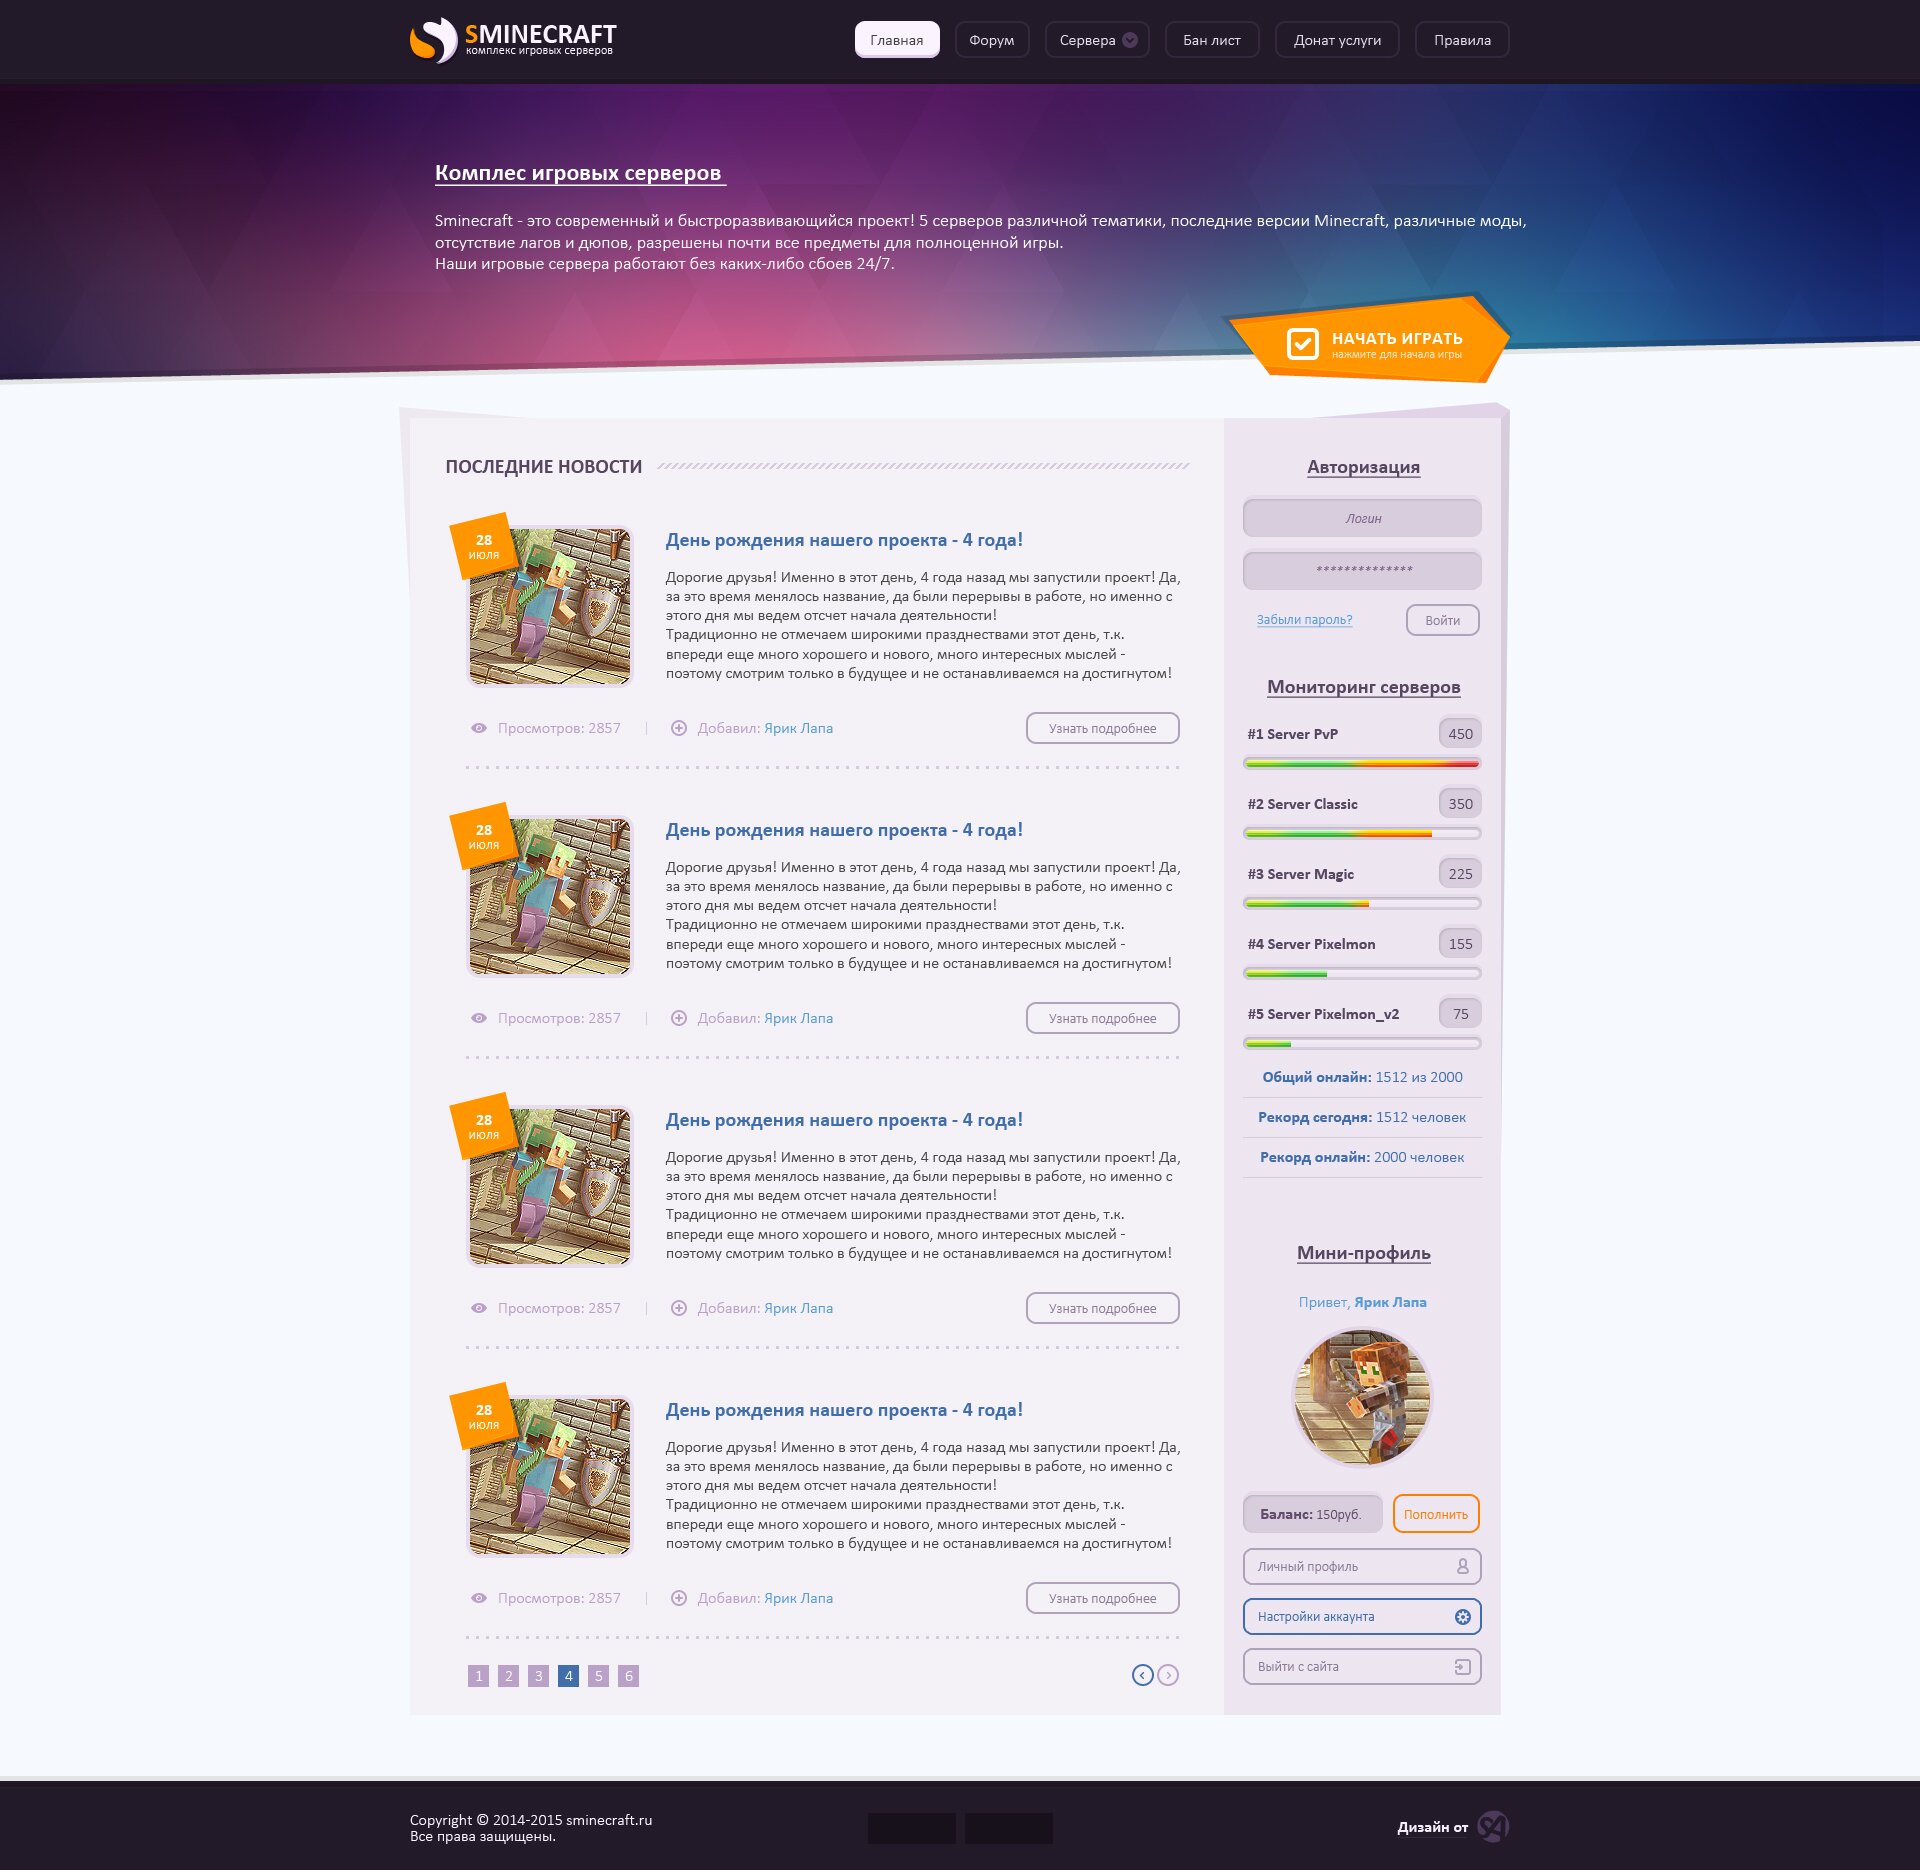
Task: Click eye views icon of third news
Action: coord(479,1308)
